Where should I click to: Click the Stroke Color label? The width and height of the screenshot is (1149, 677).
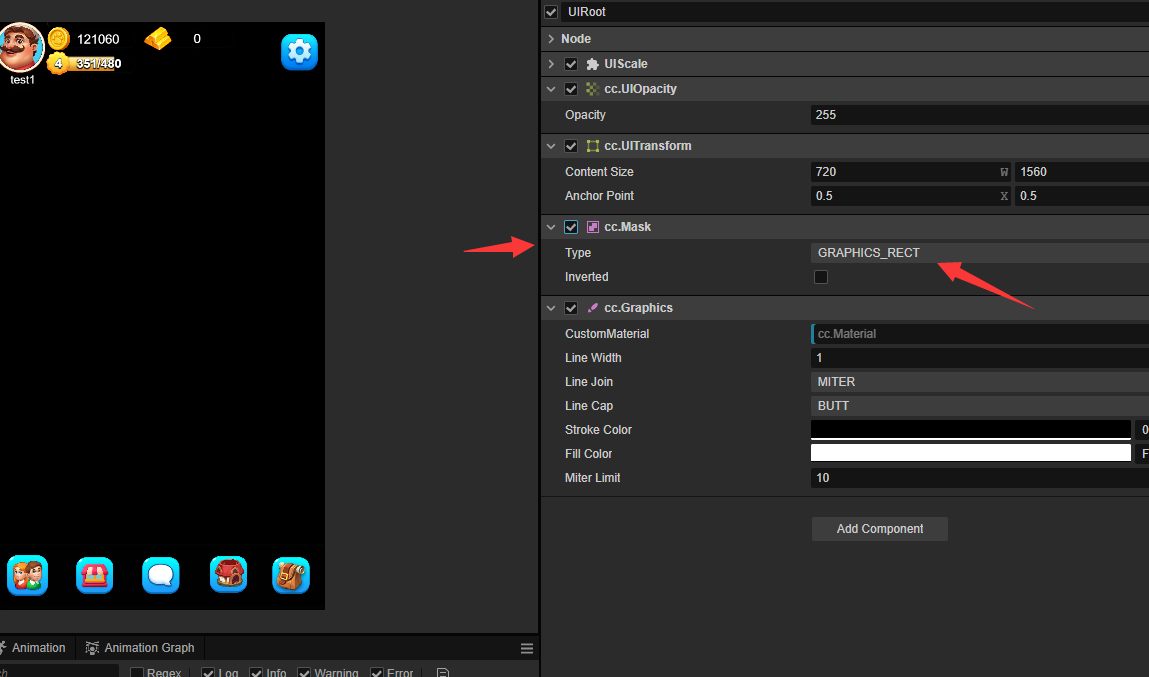click(598, 430)
